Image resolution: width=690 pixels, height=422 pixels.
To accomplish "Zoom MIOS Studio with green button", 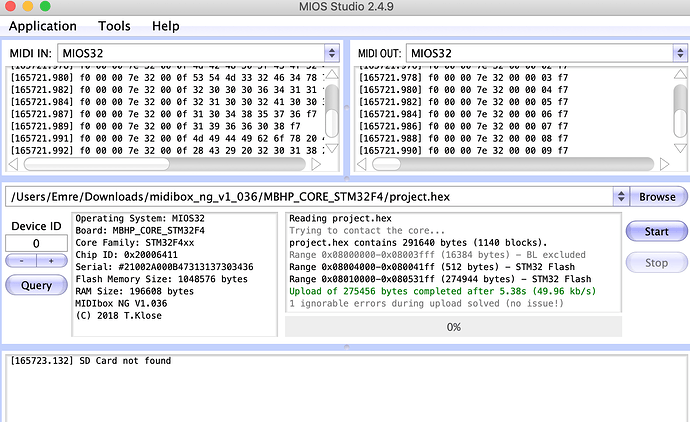I will [45, 6].
